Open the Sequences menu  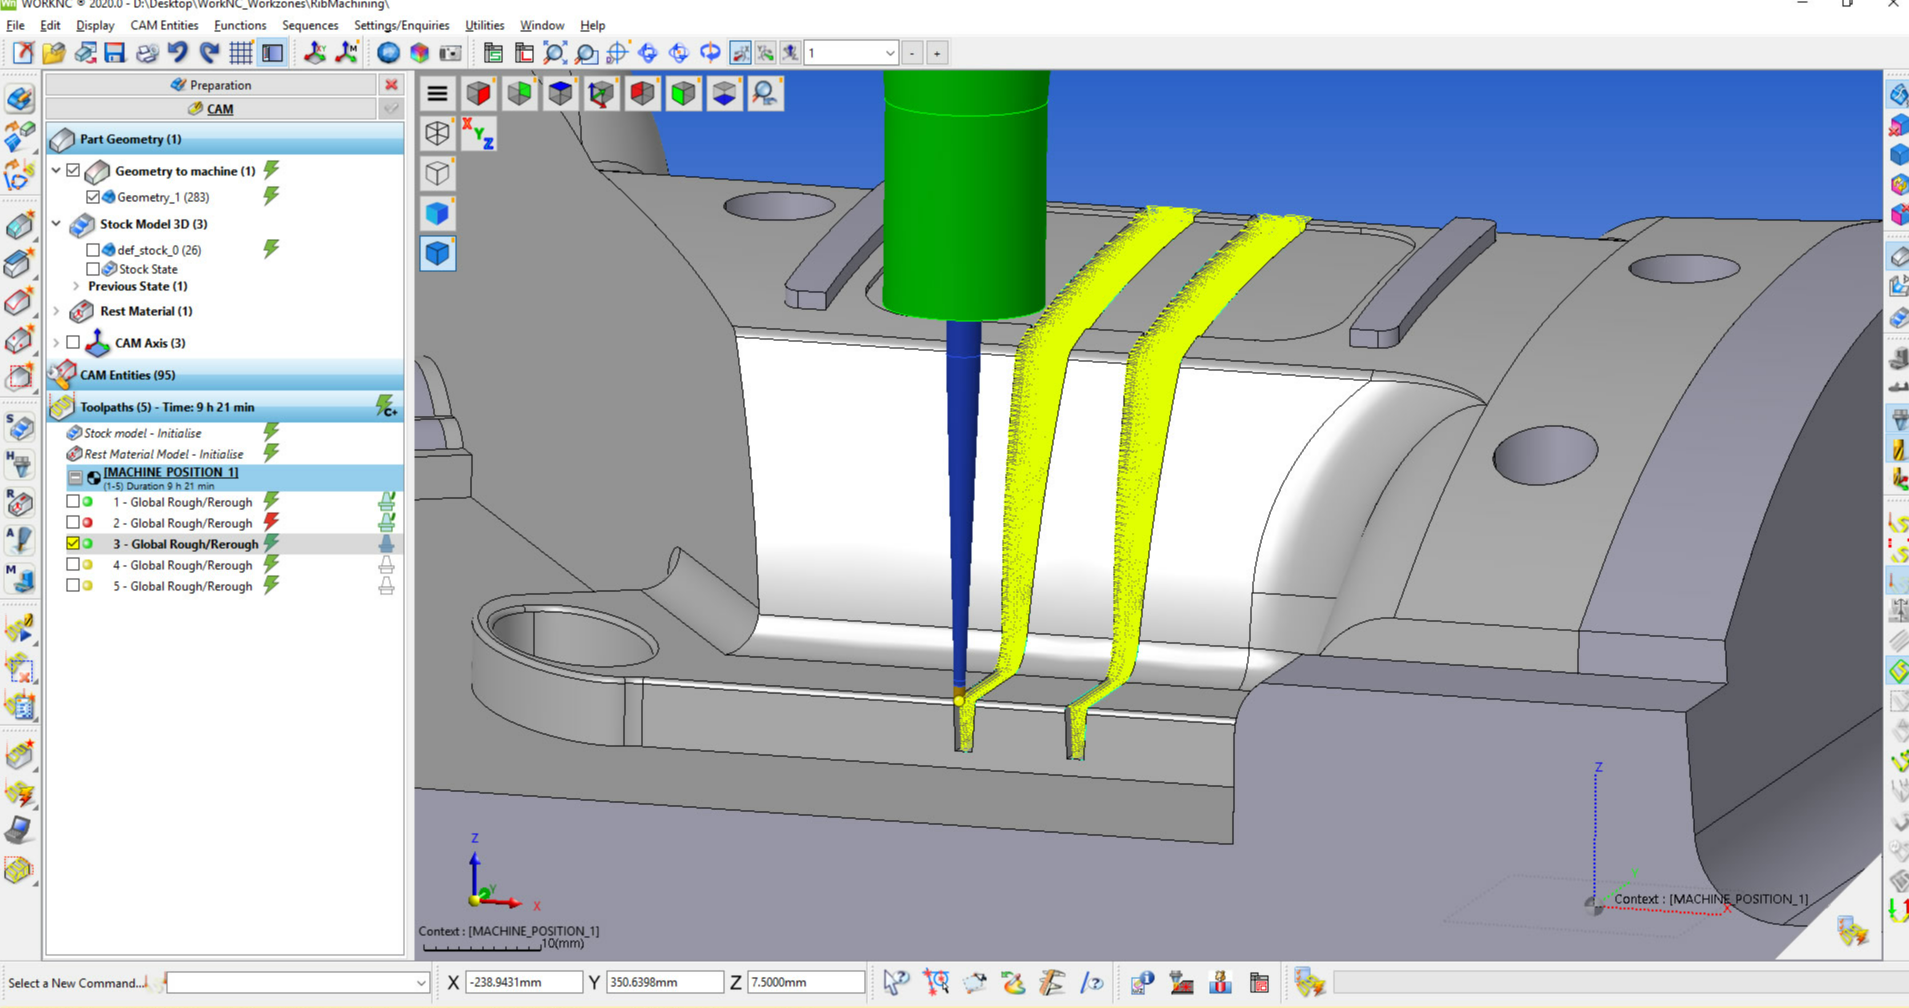310,25
